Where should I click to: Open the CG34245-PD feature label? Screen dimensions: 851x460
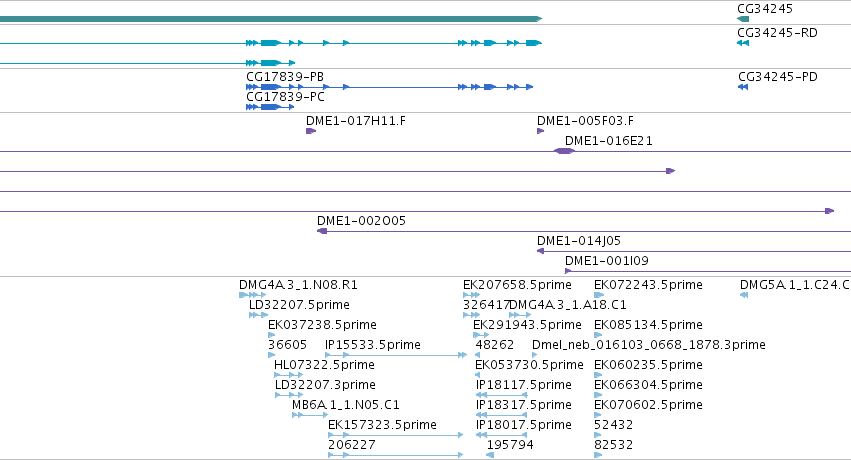point(778,76)
